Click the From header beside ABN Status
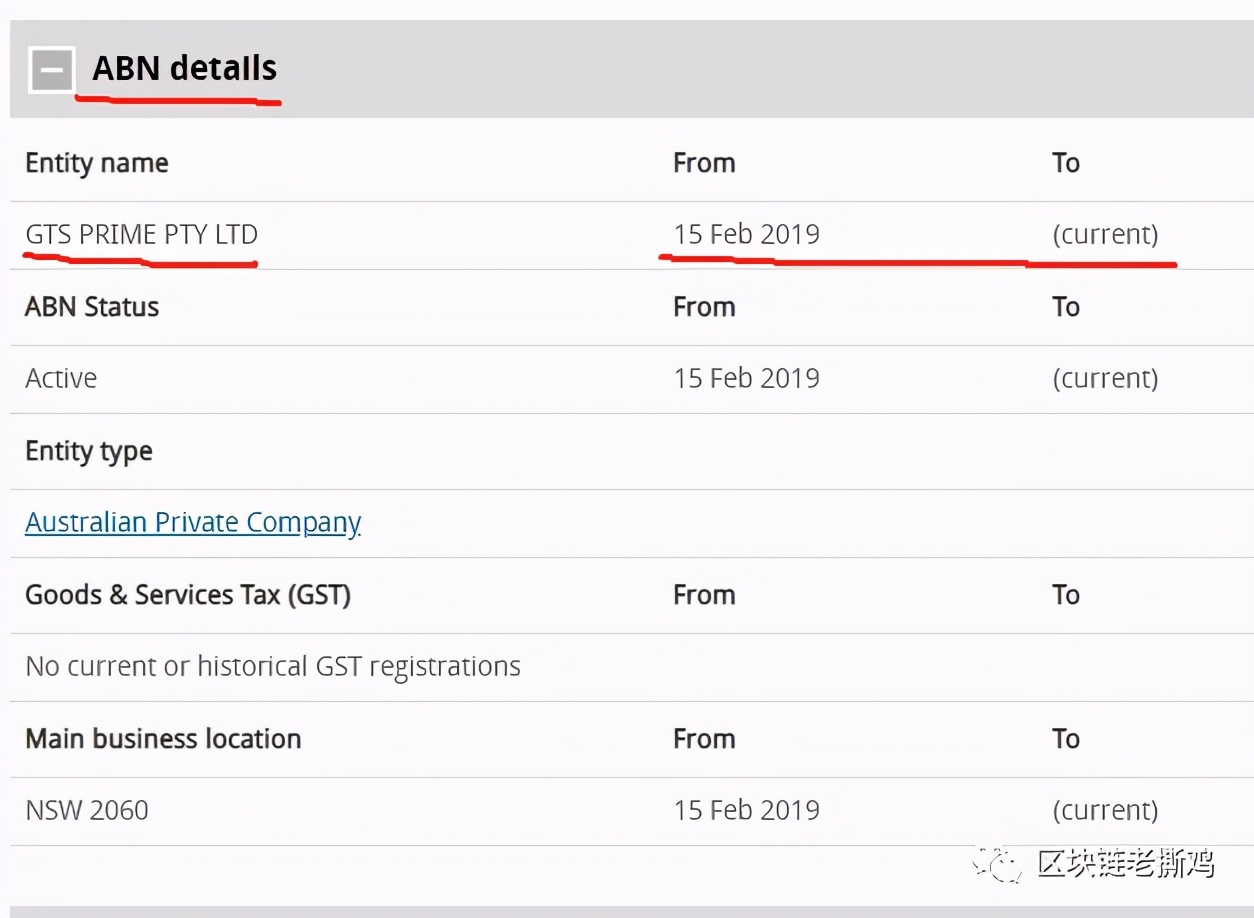The width and height of the screenshot is (1254, 918). 704,307
